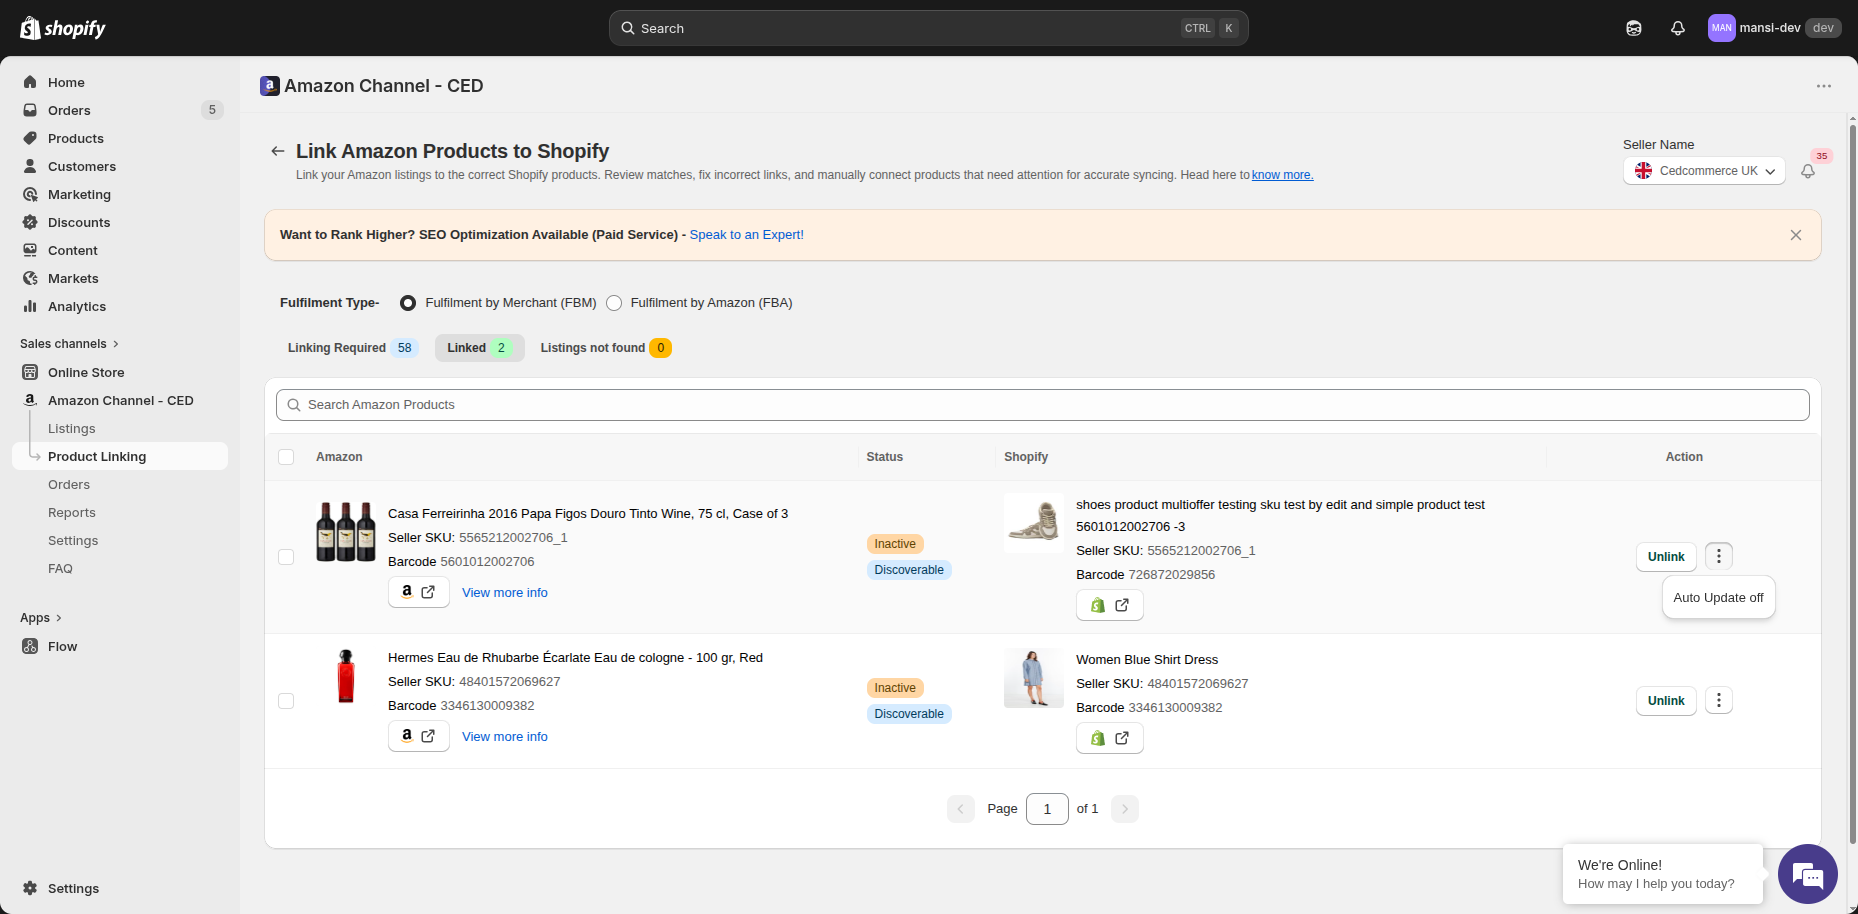Open Casa Ferreirinha listing on Amazon

(418, 592)
